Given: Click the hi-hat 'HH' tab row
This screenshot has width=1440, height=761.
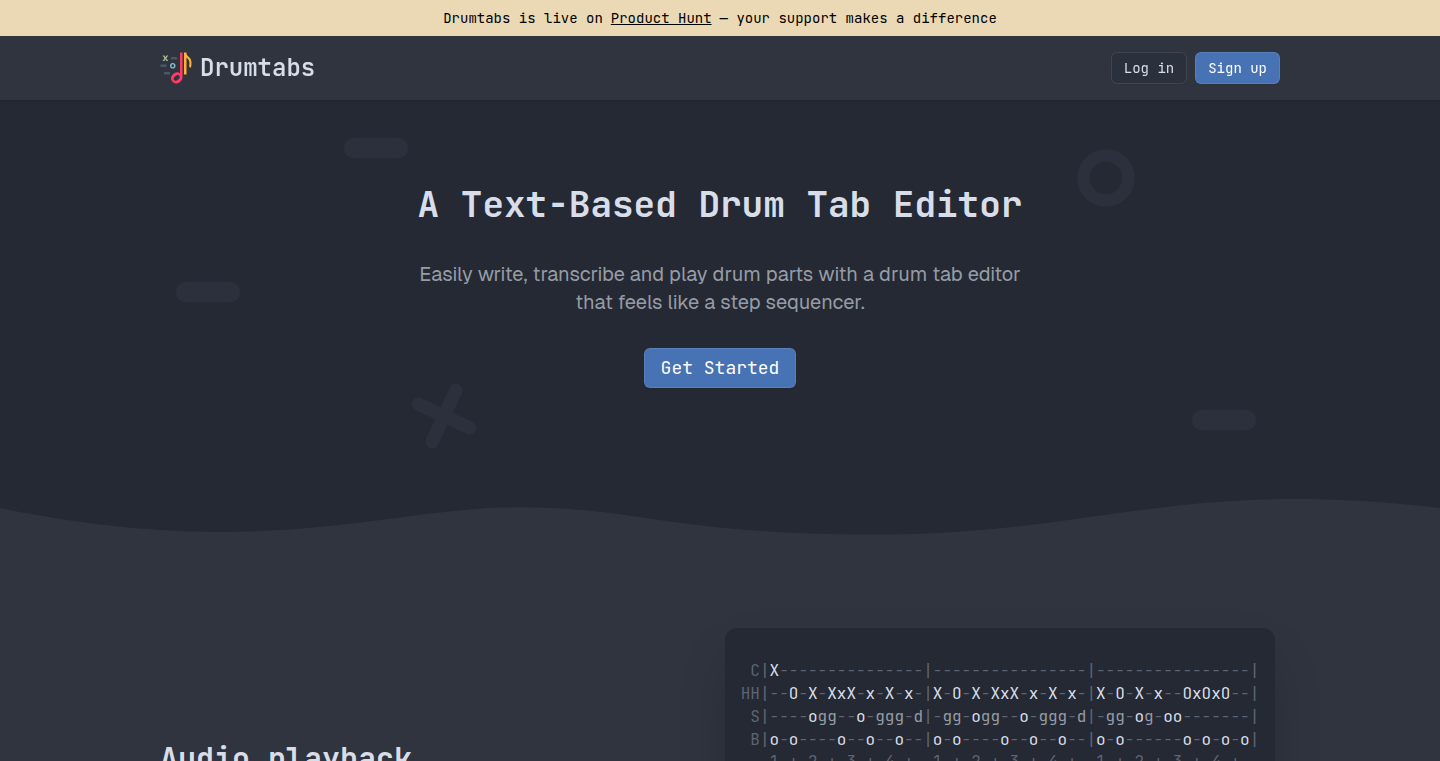Looking at the screenshot, I should tap(1000, 693).
